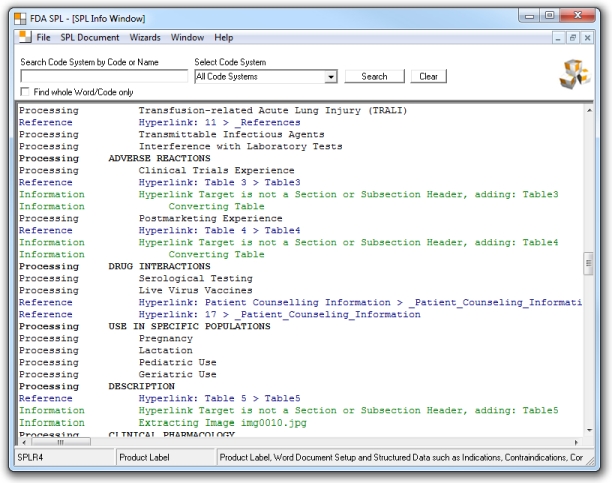Open the Help menu
Image resolution: width=612 pixels, height=483 pixels.
pyautogui.click(x=224, y=37)
